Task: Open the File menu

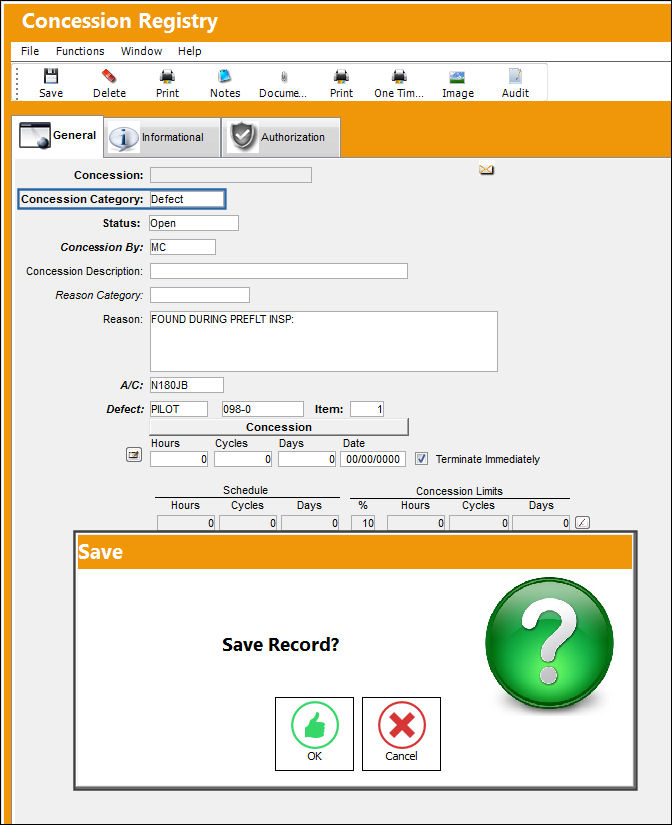Action: 30,51
